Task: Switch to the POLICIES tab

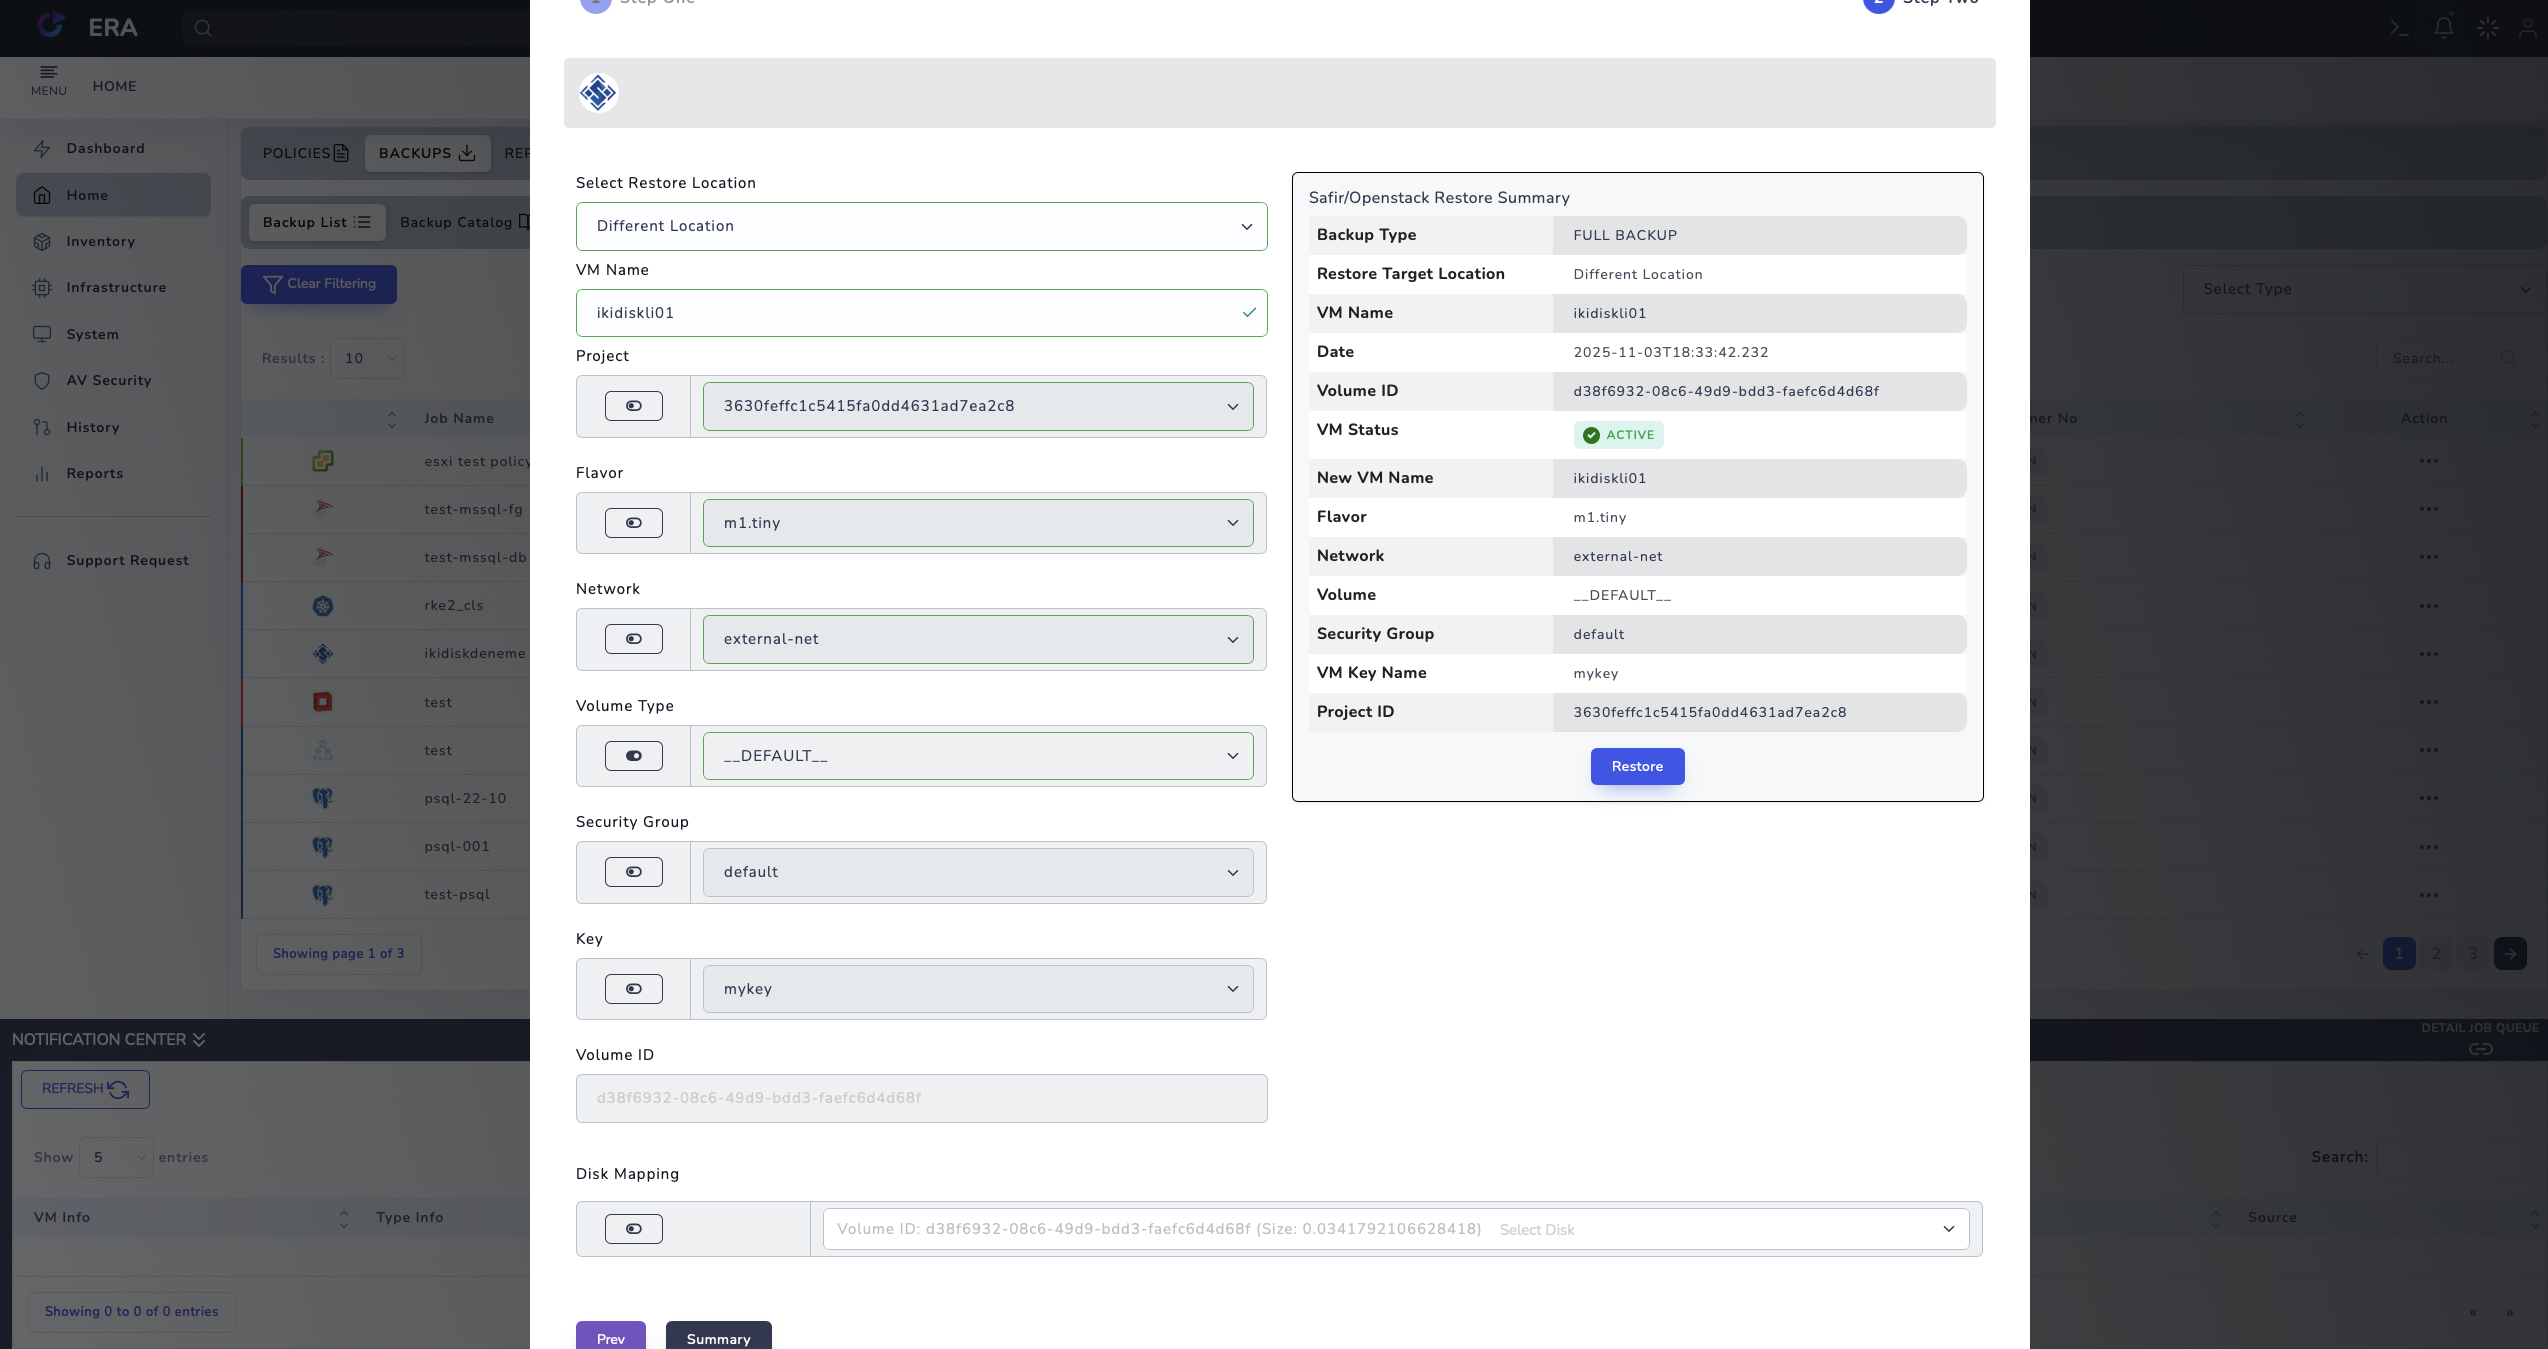Action: (305, 153)
